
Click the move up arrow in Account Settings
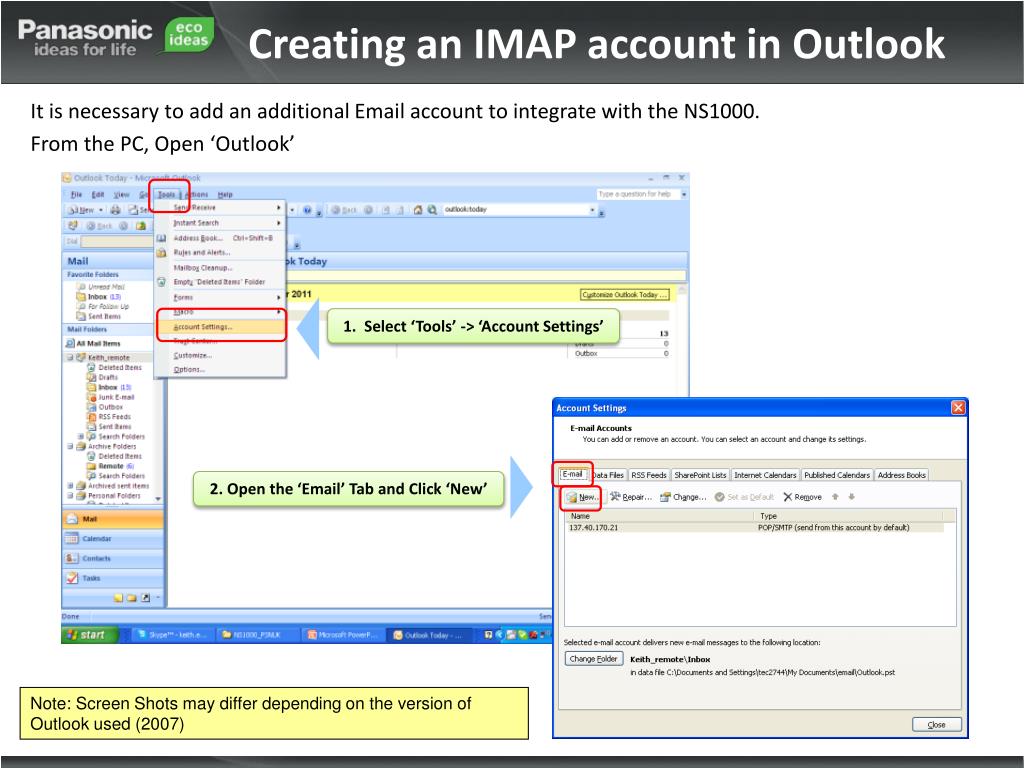click(835, 497)
